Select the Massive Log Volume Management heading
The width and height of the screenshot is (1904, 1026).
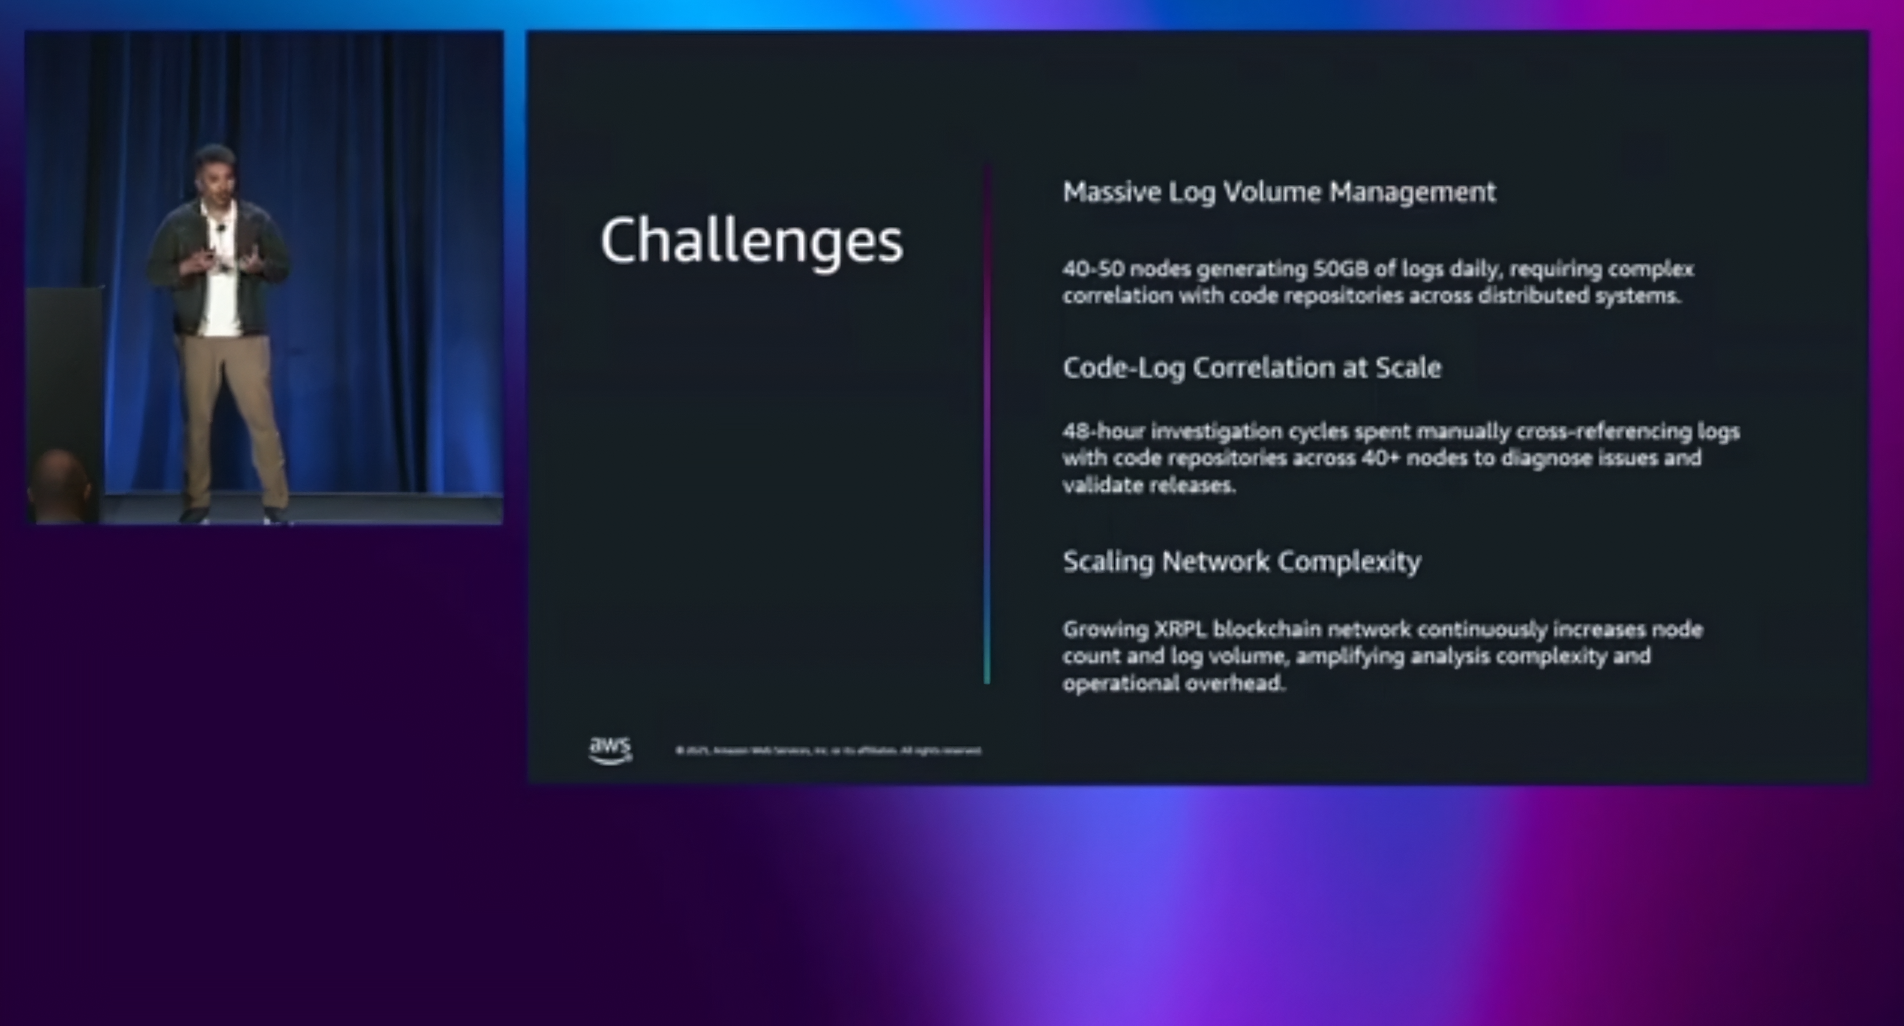pyautogui.click(x=1279, y=192)
